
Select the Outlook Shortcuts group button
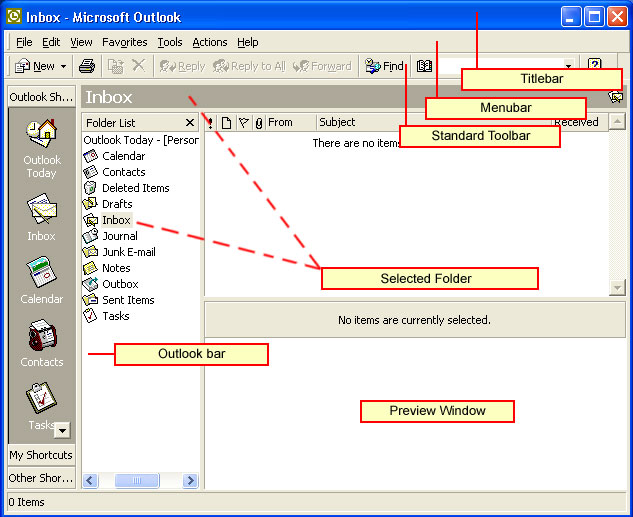[x=41, y=97]
